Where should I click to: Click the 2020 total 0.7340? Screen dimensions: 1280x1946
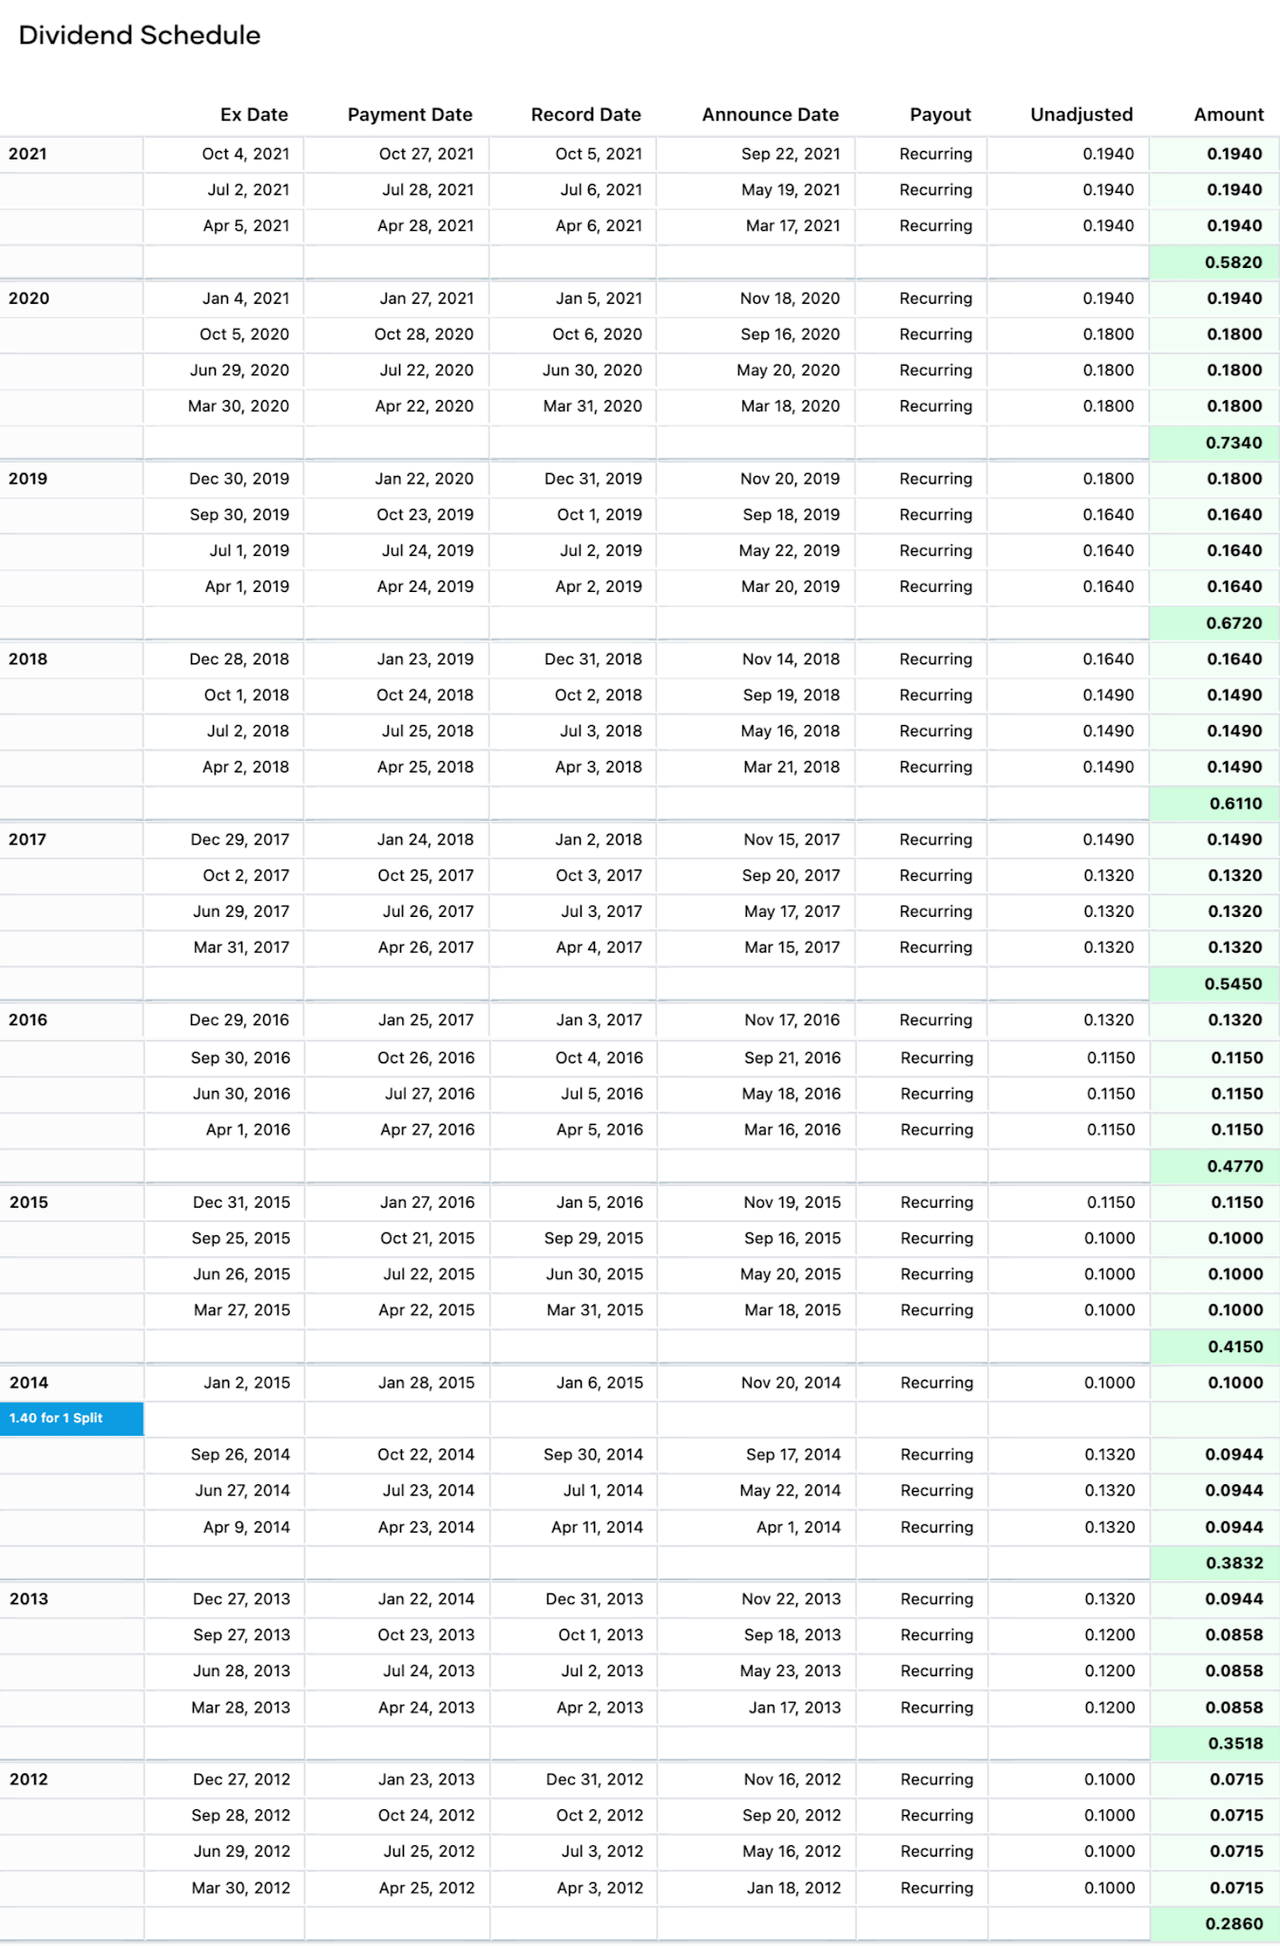(1234, 442)
